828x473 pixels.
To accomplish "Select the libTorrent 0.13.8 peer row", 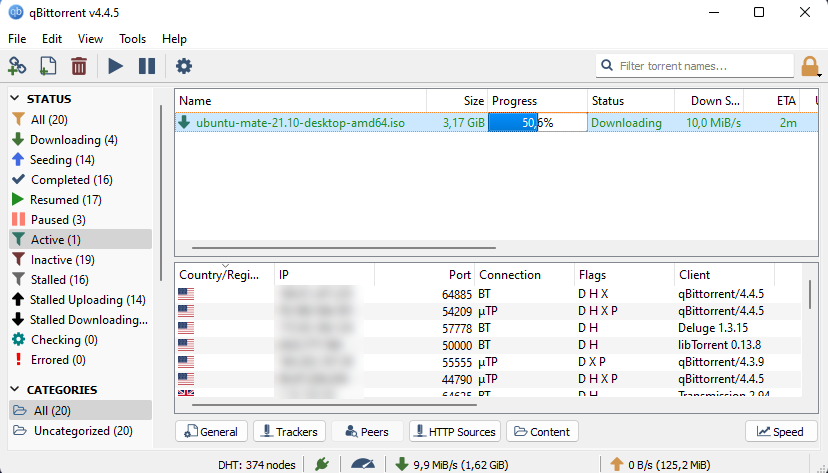I will (x=488, y=345).
